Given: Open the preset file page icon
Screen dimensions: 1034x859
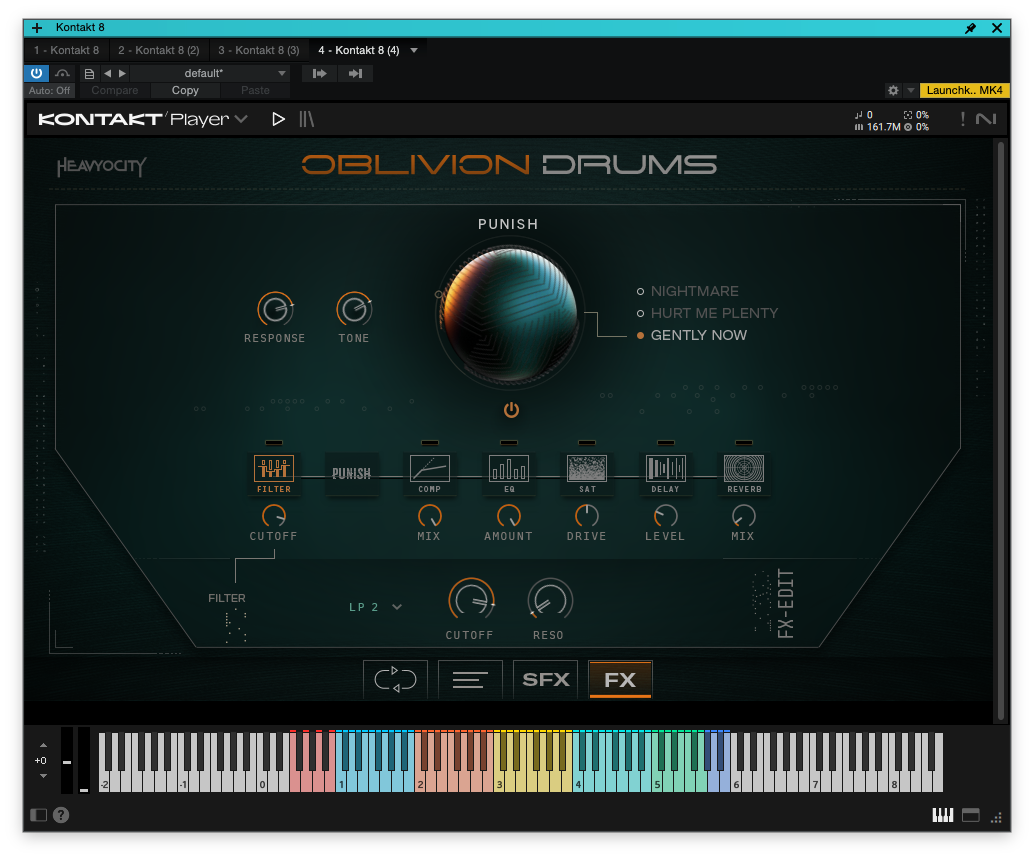Looking at the screenshot, I should point(89,74).
